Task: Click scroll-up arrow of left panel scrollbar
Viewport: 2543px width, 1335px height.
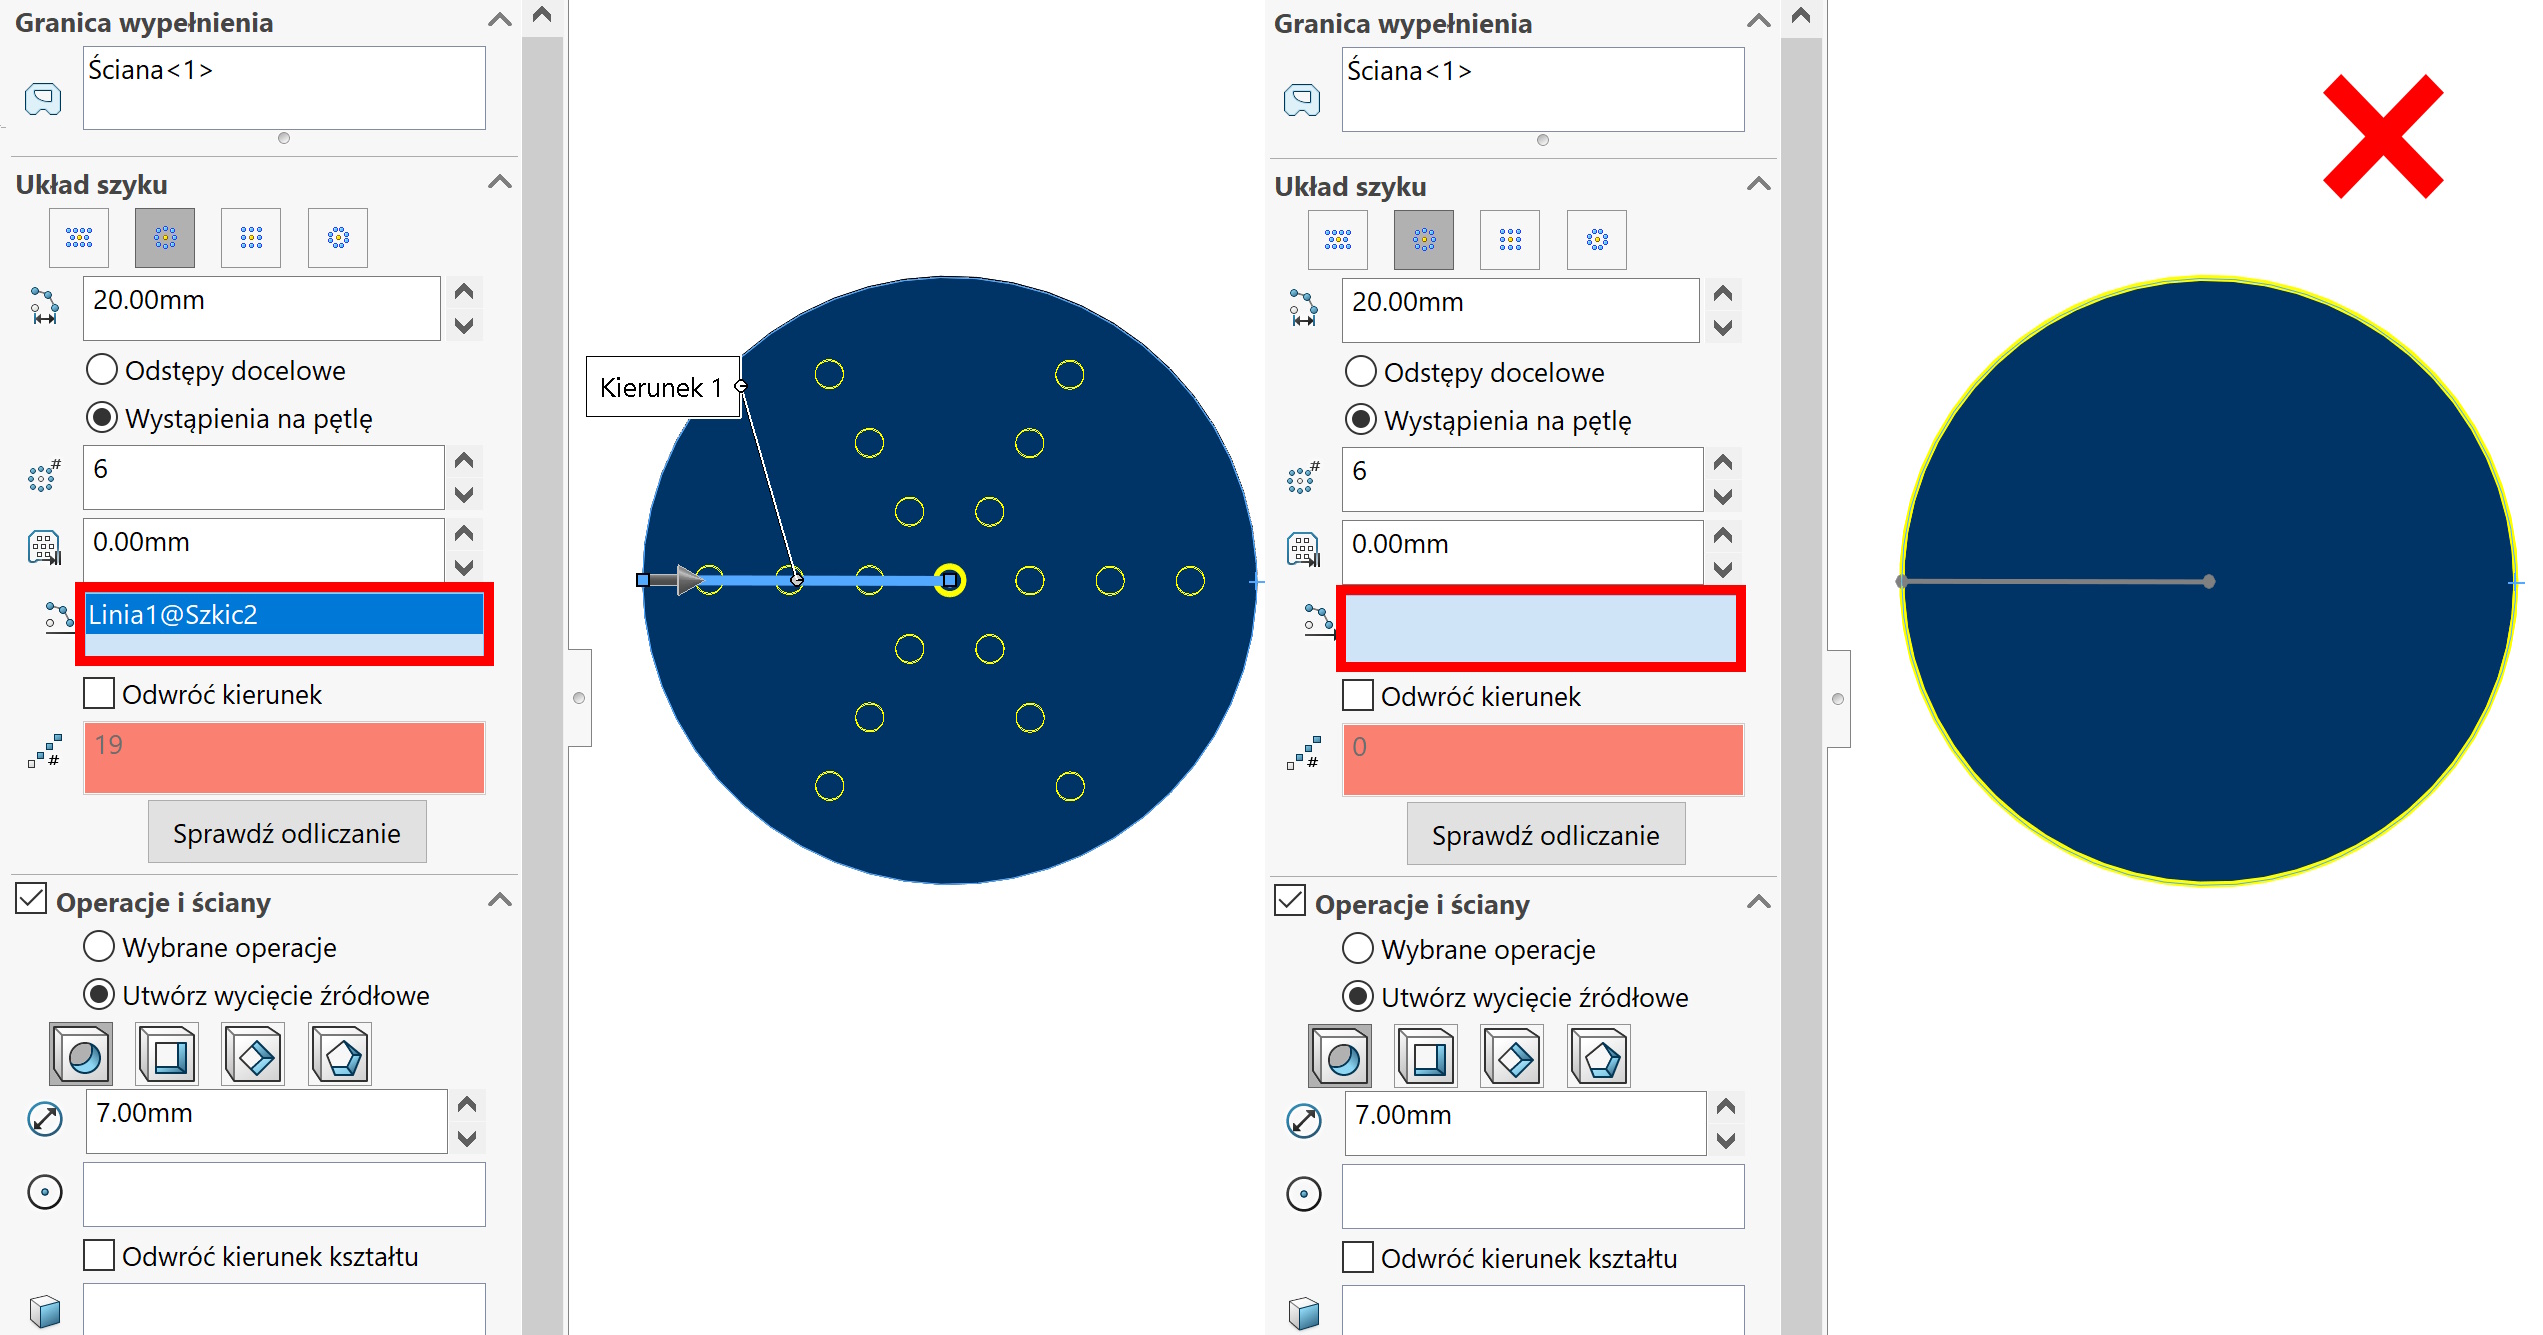Action: (542, 15)
